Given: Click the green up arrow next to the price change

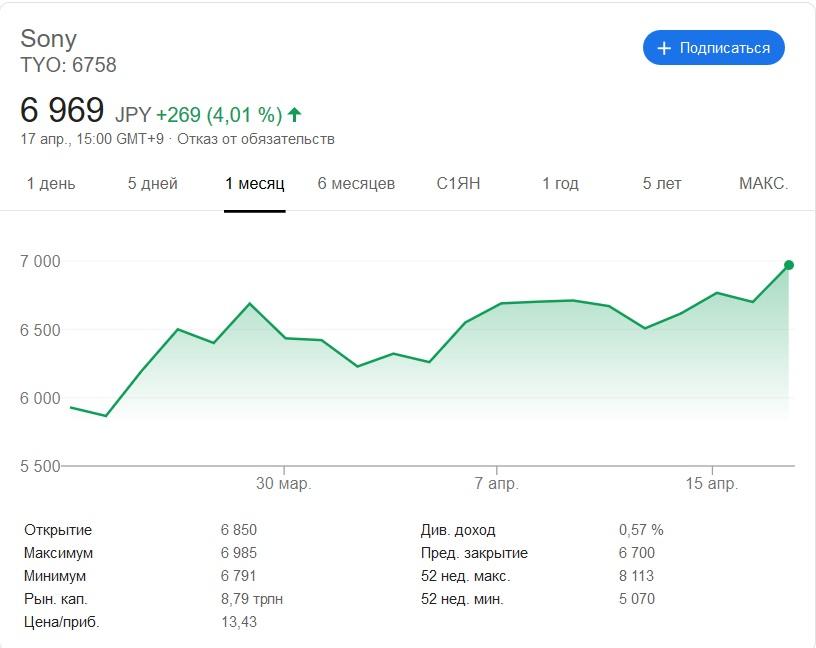Looking at the screenshot, I should (294, 114).
